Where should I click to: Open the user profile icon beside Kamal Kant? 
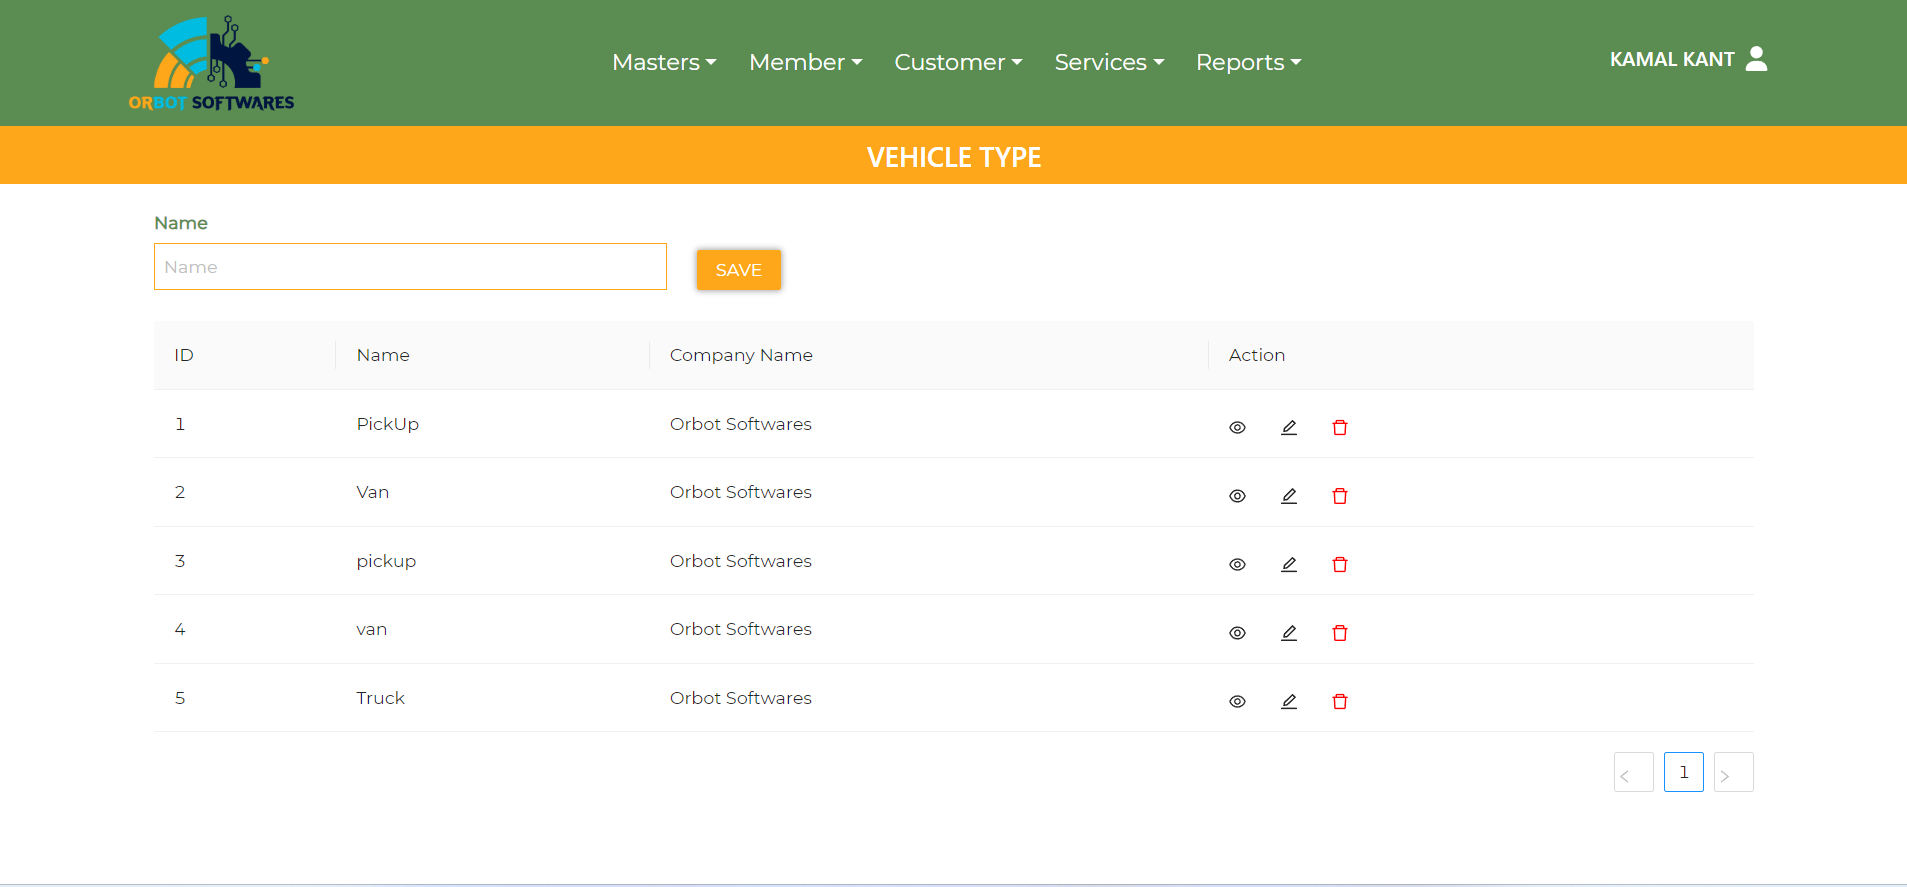pos(1756,59)
